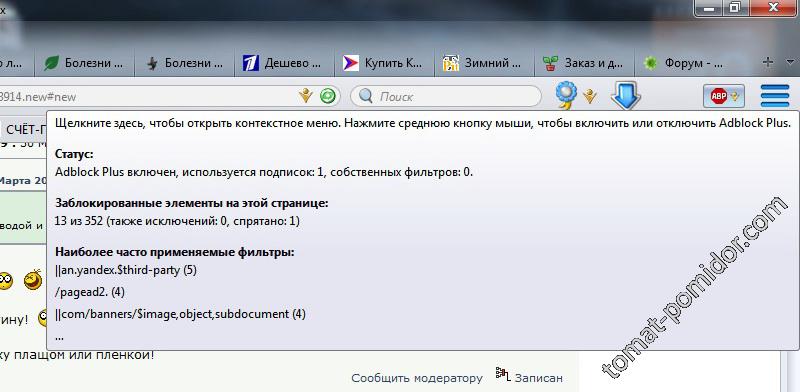
Task: Open the blue hamburger menu button
Action: (774, 96)
